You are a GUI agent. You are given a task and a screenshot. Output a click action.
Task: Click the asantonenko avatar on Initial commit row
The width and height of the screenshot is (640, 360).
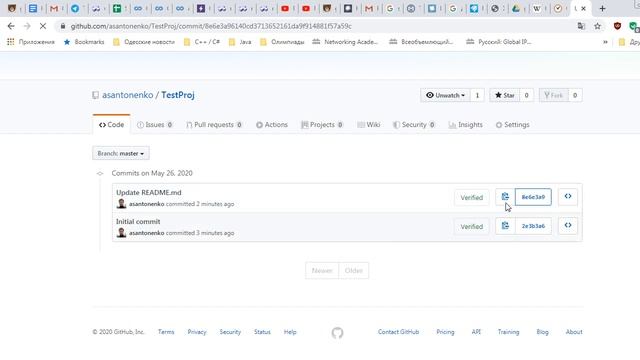(121, 233)
